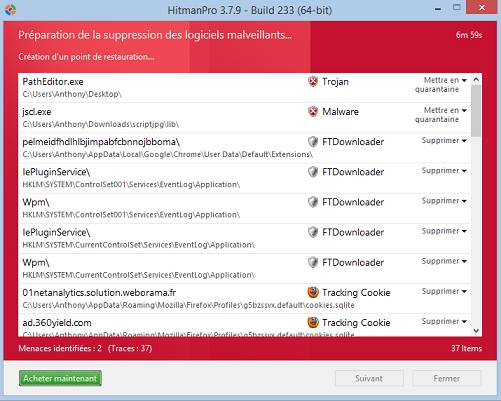Click grey shield icon of IePluginService under ControlSet001
This screenshot has height=401, width=501.
click(313, 172)
